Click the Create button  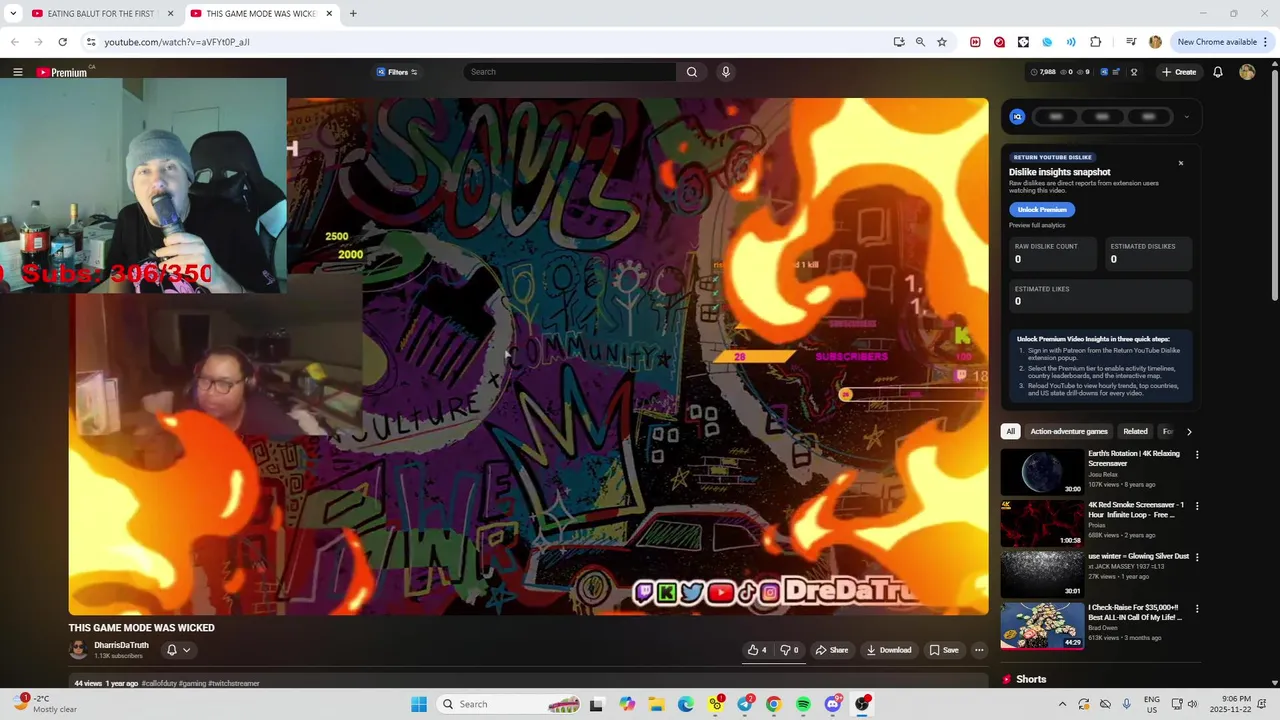click(1179, 72)
